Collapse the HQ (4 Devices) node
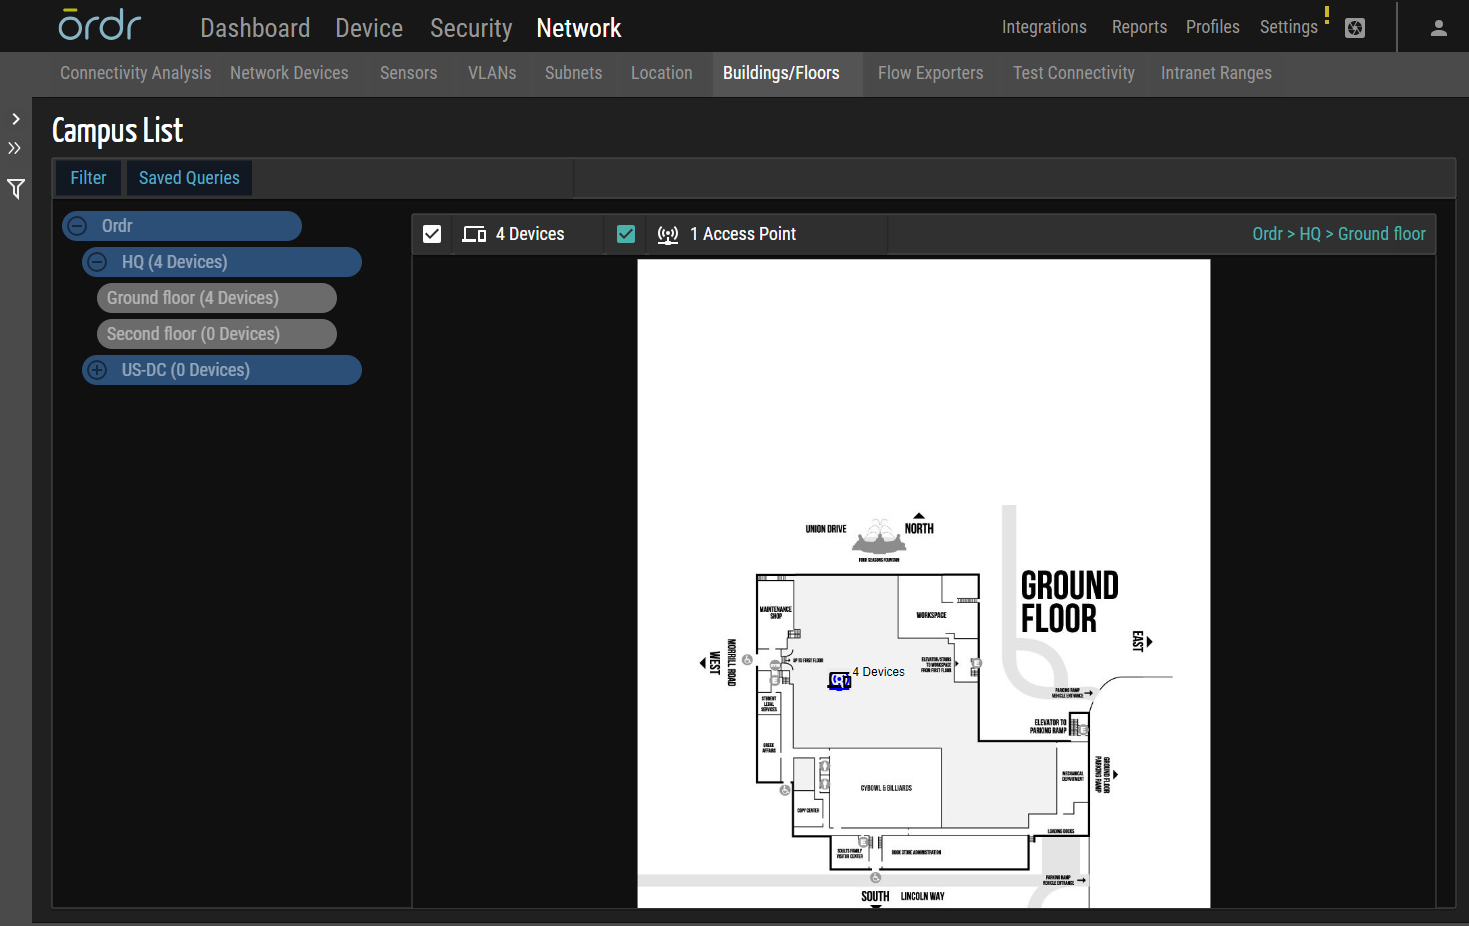 [98, 262]
